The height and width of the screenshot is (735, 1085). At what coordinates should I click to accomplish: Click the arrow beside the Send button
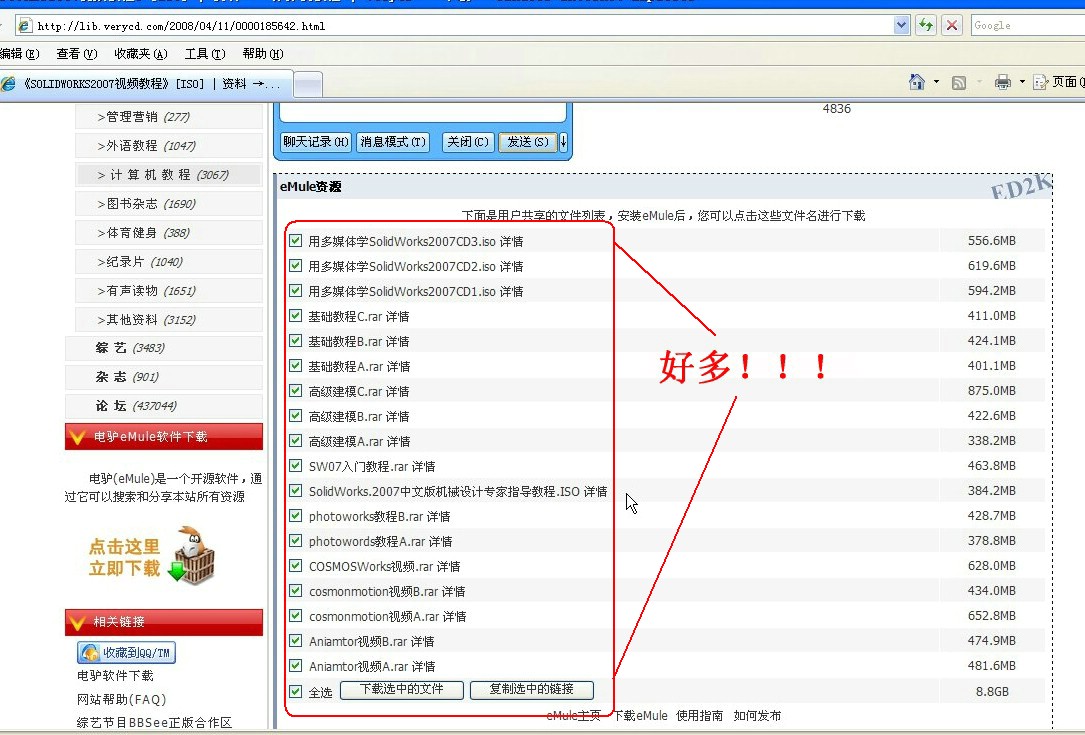tap(563, 142)
